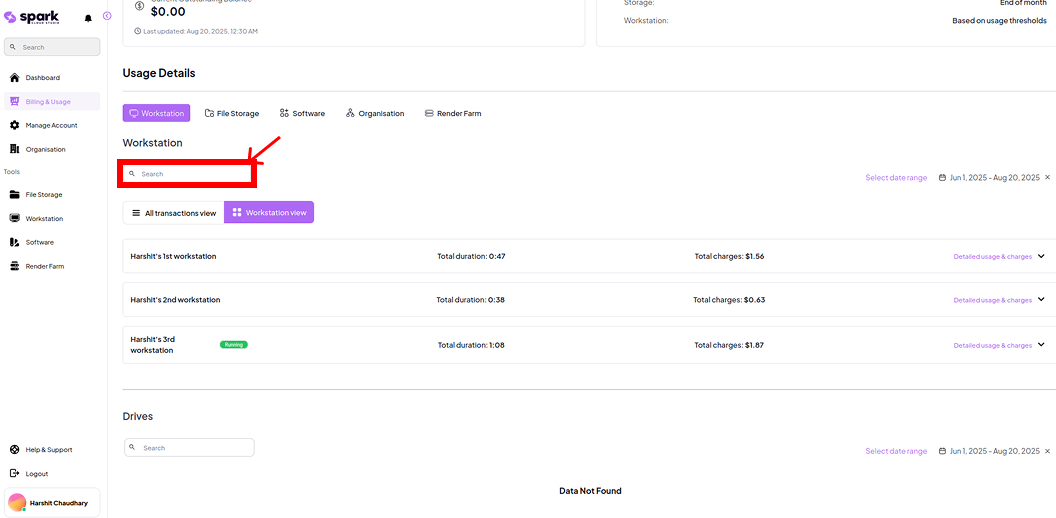Click Select date range for Workstation
The width and height of the screenshot is (1056, 518).
point(896,178)
